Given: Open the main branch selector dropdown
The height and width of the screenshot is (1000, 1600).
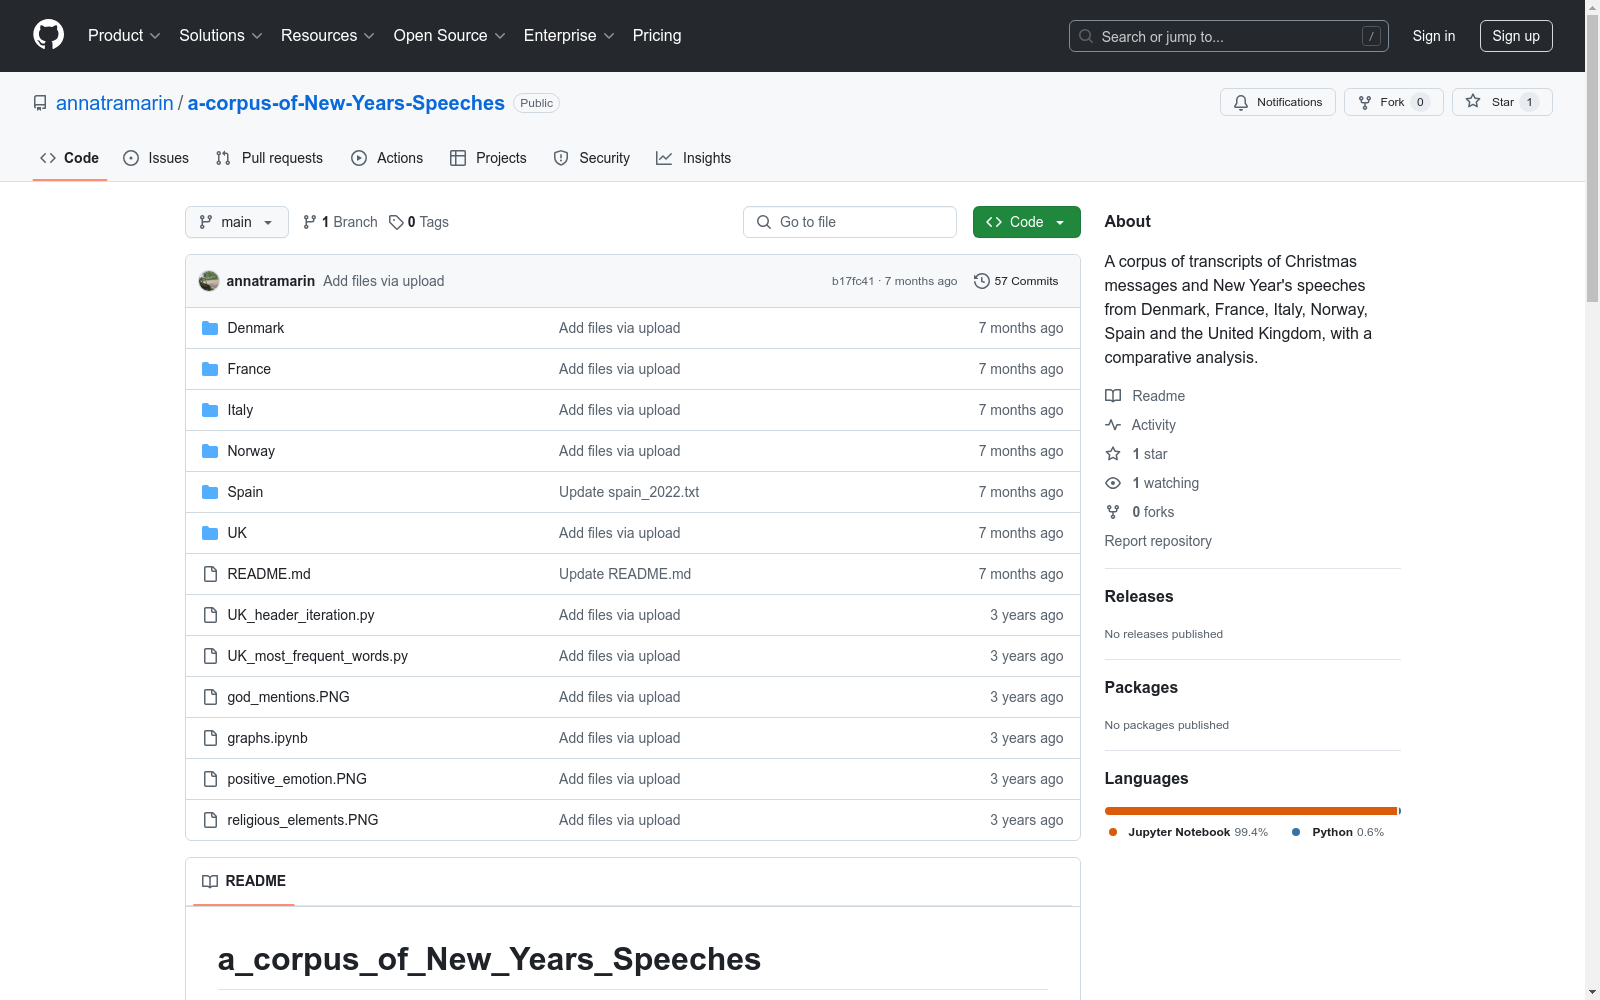Looking at the screenshot, I should pos(237,222).
